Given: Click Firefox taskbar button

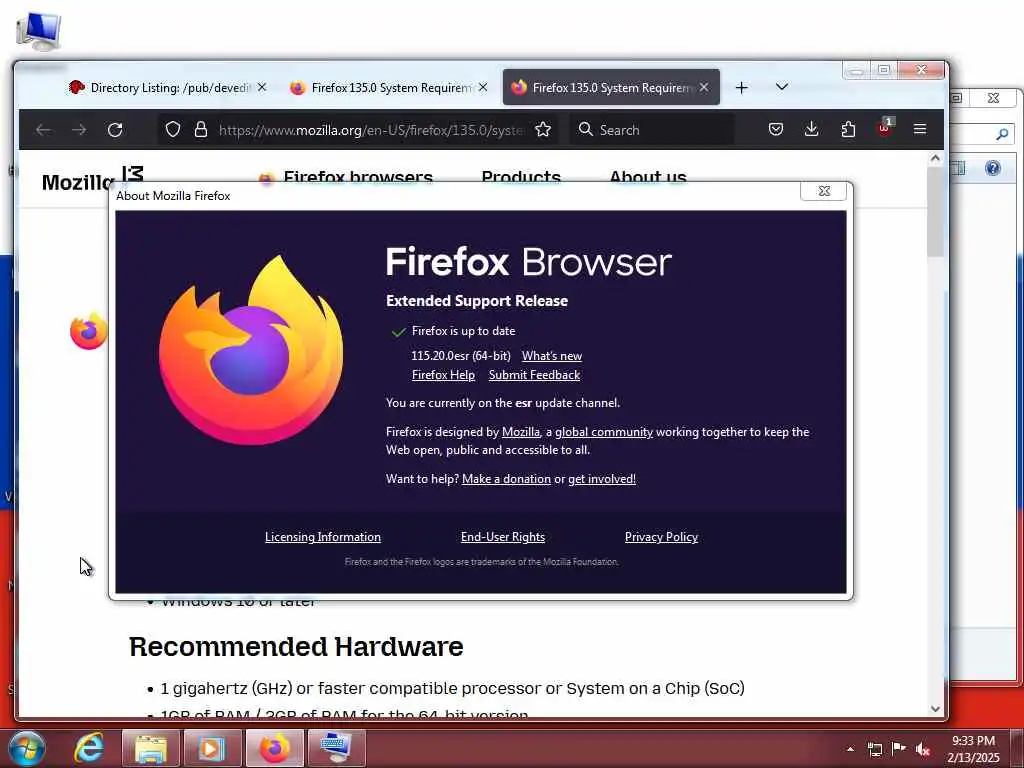Looking at the screenshot, I should point(274,748).
